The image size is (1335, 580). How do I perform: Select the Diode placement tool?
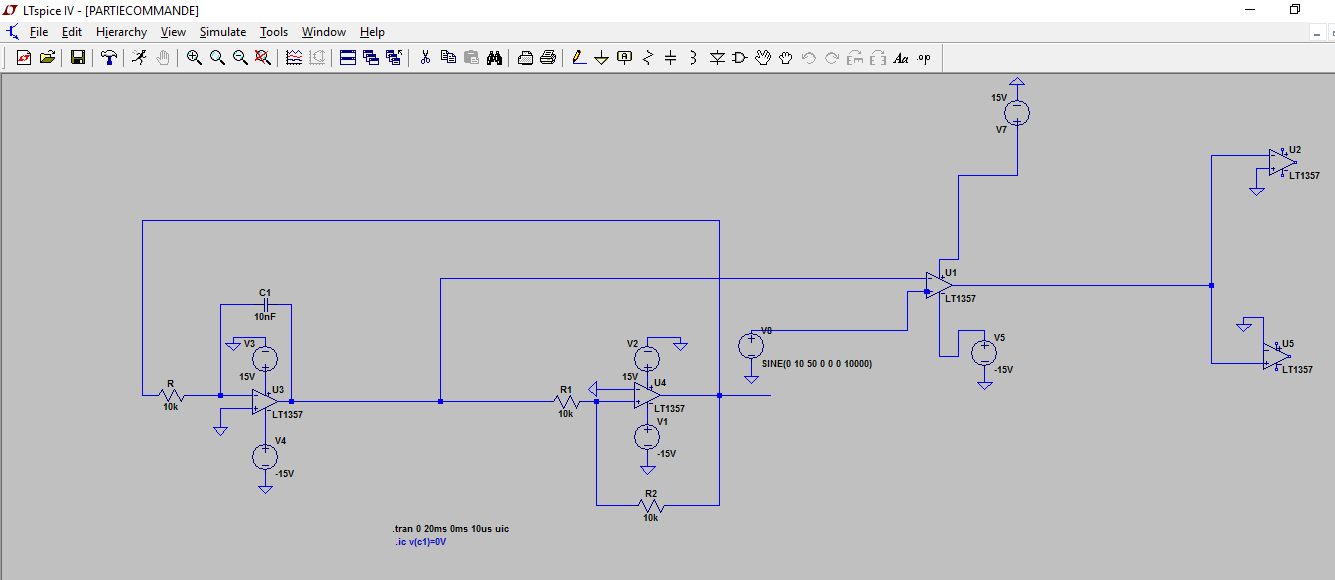pyautogui.click(x=717, y=58)
